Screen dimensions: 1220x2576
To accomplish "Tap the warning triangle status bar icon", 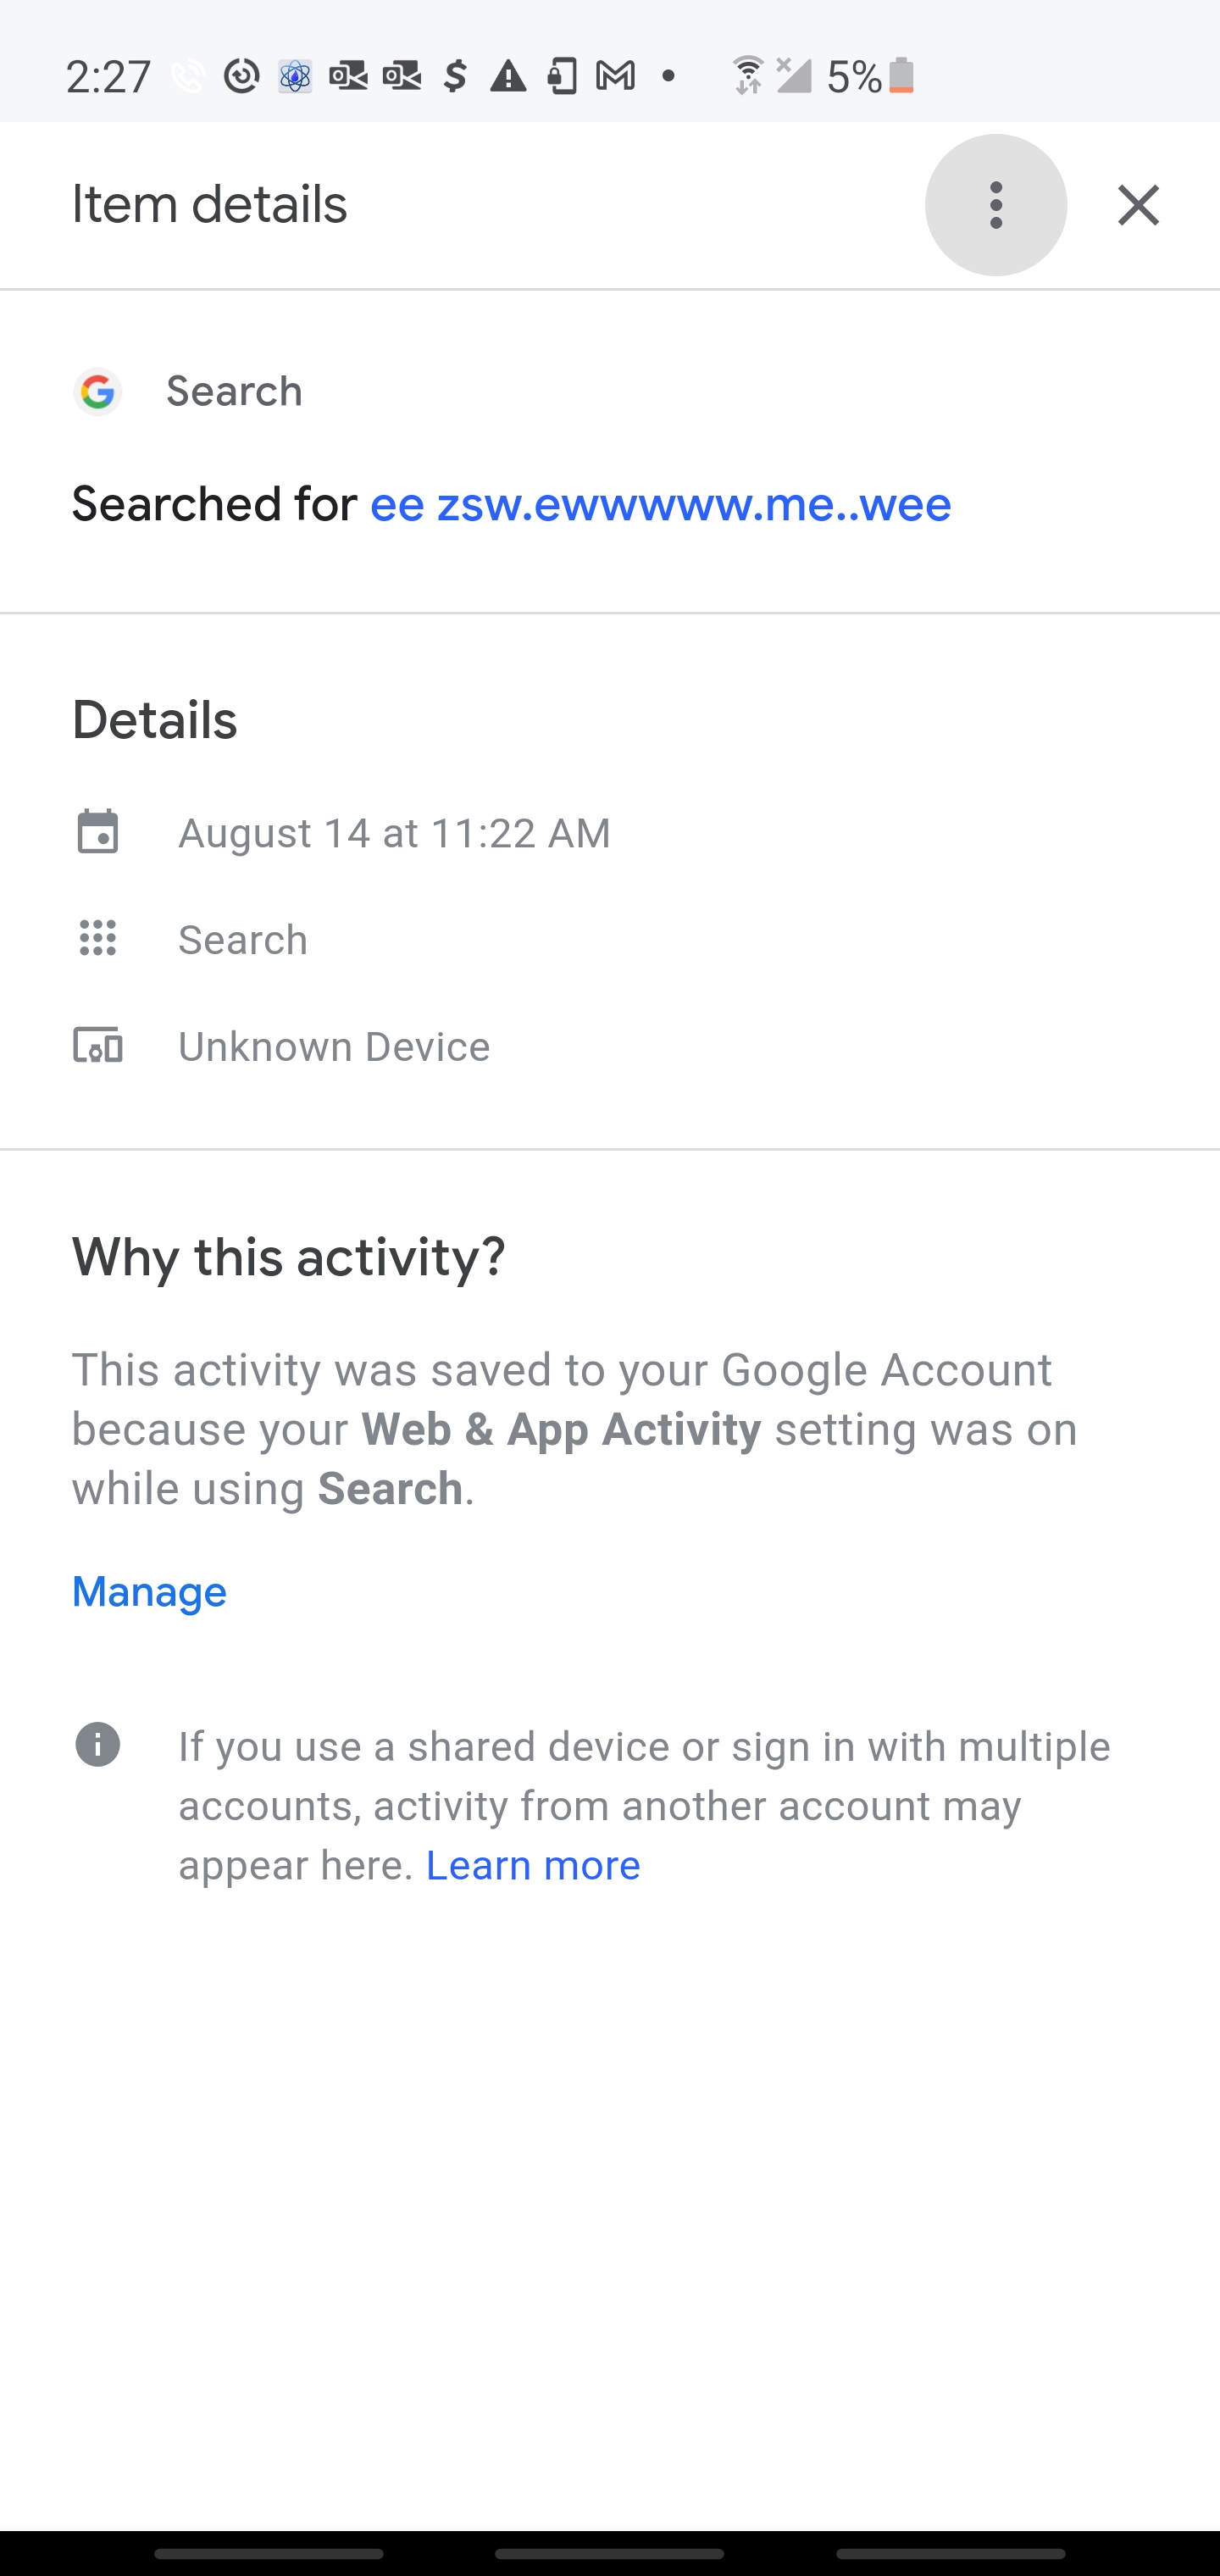I will coord(508,76).
